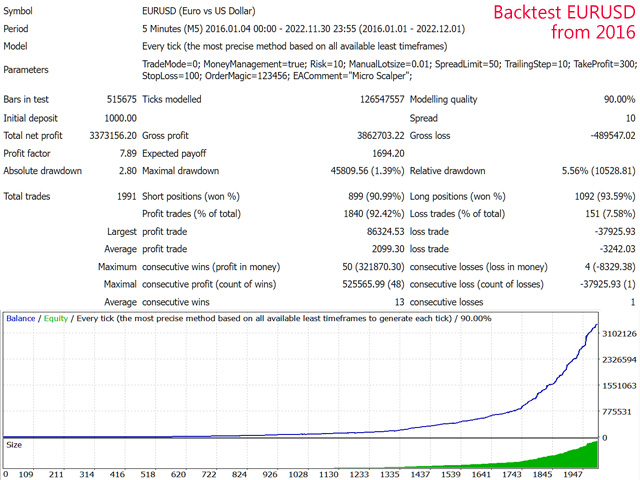Select the Ticks modelled value 126547557
Image resolution: width=640 pixels, height=480 pixels.
click(382, 100)
